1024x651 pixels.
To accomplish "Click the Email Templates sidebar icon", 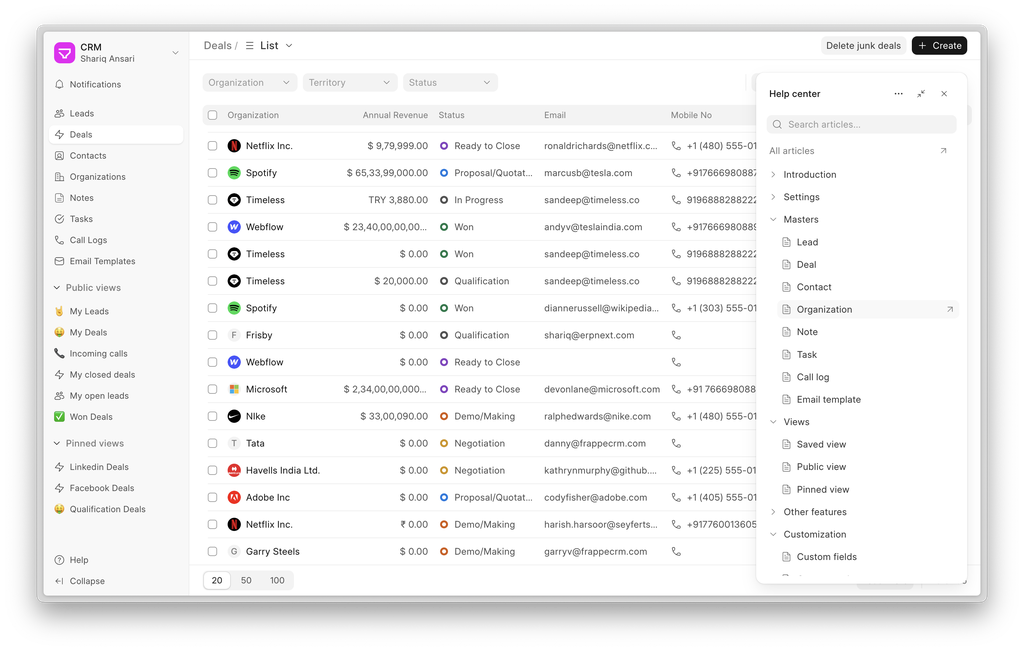I will click(x=60, y=262).
